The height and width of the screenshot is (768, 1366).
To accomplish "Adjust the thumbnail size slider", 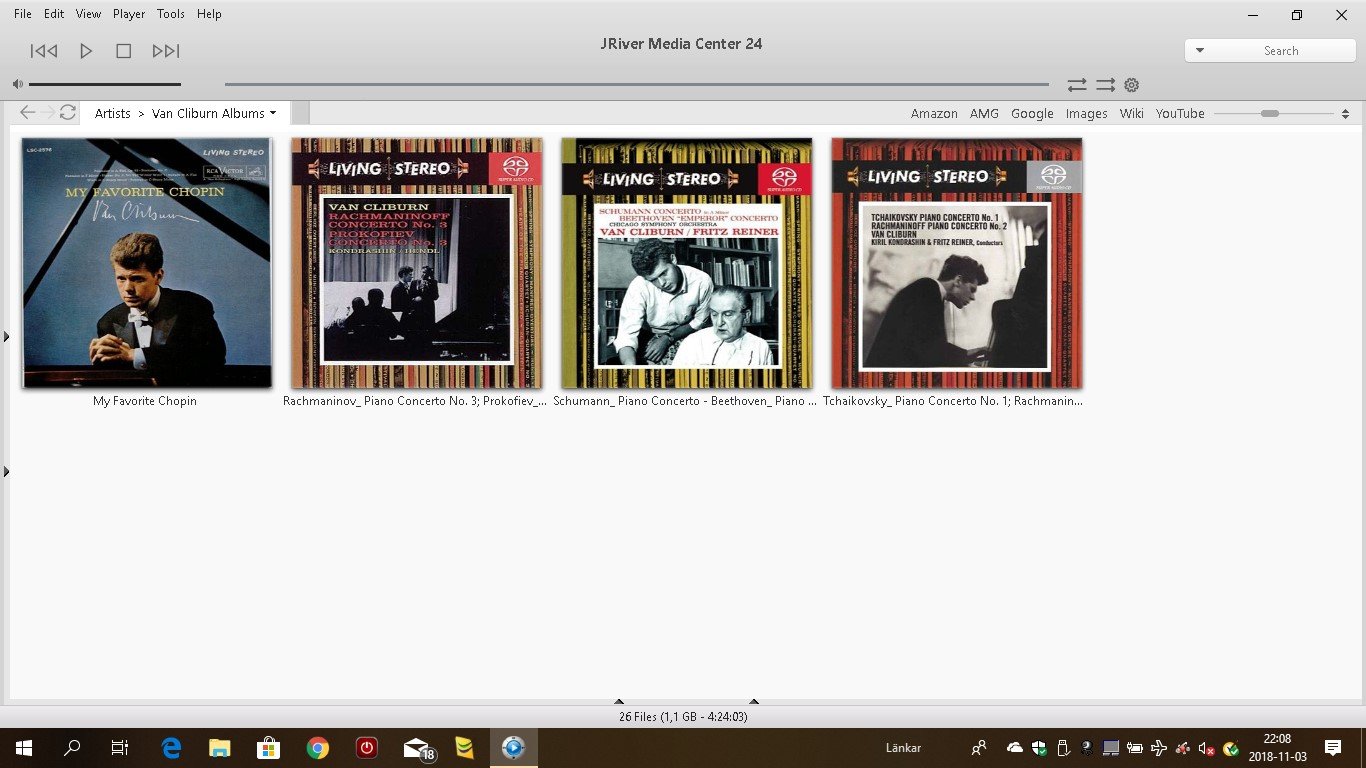I will [1270, 113].
